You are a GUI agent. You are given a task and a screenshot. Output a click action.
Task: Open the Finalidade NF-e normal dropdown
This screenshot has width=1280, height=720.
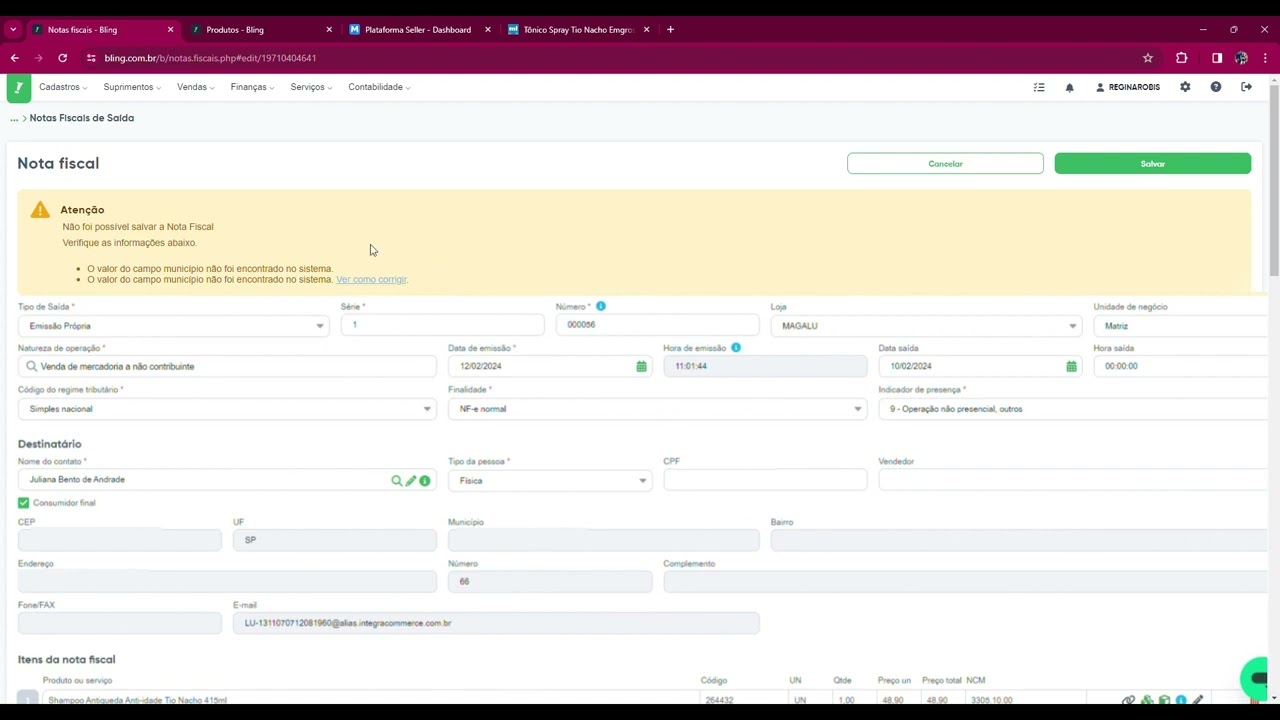pyautogui.click(x=657, y=409)
